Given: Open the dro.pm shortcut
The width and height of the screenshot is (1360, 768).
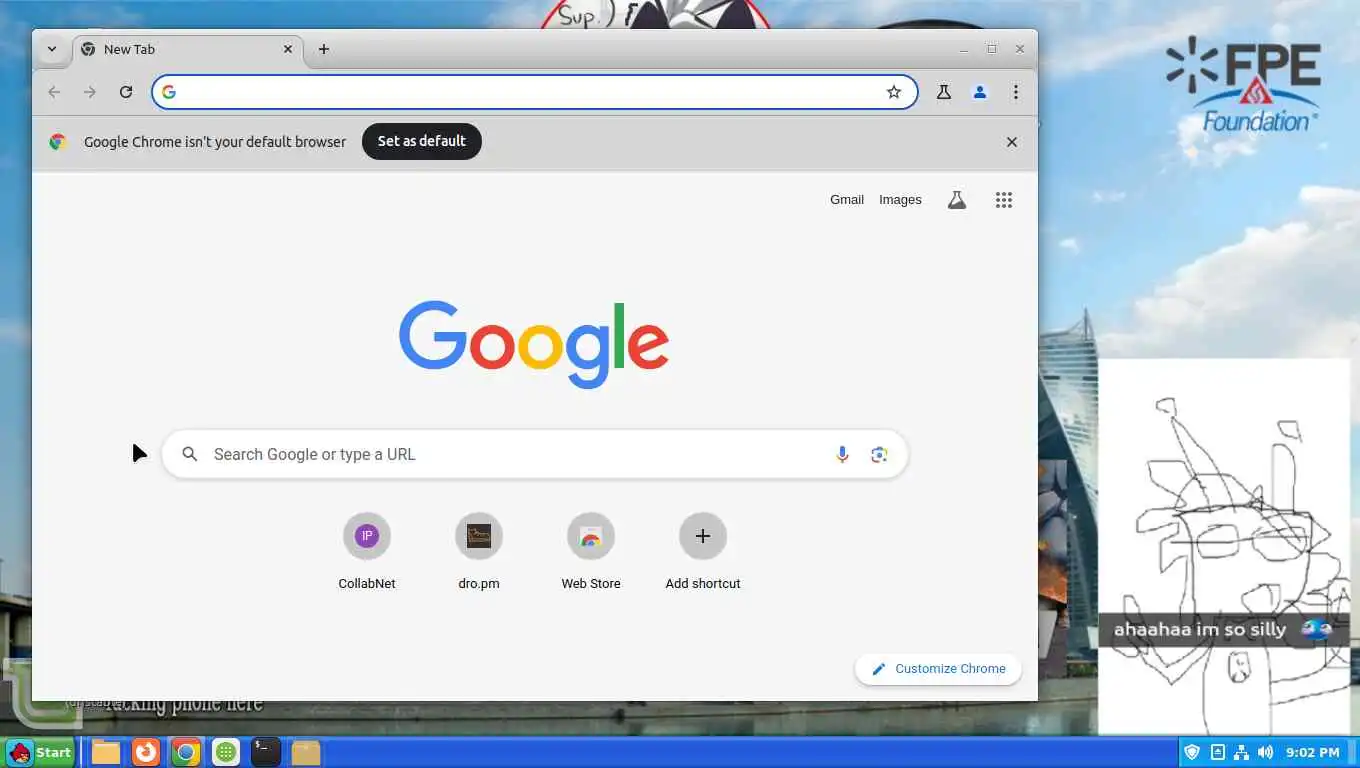Looking at the screenshot, I should 479,551.
